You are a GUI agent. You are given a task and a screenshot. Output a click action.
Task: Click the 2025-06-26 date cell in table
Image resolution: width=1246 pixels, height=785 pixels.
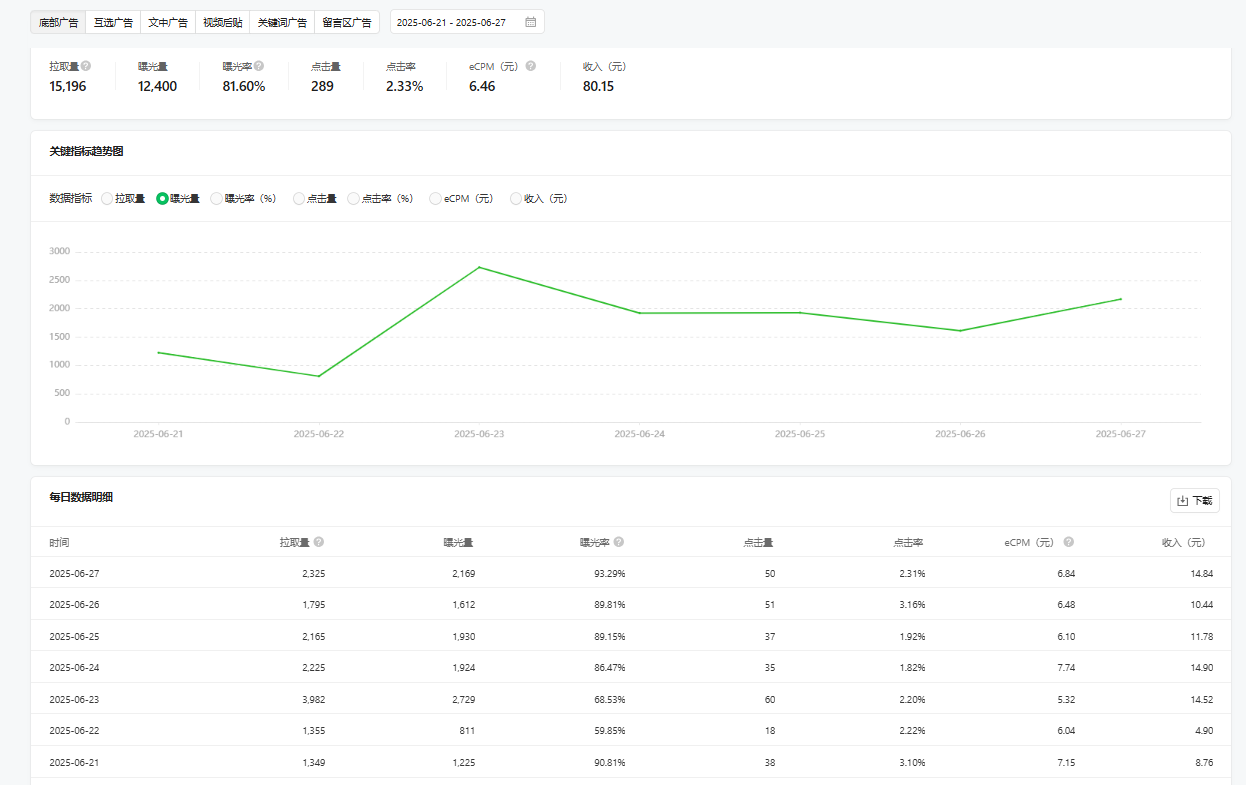74,605
